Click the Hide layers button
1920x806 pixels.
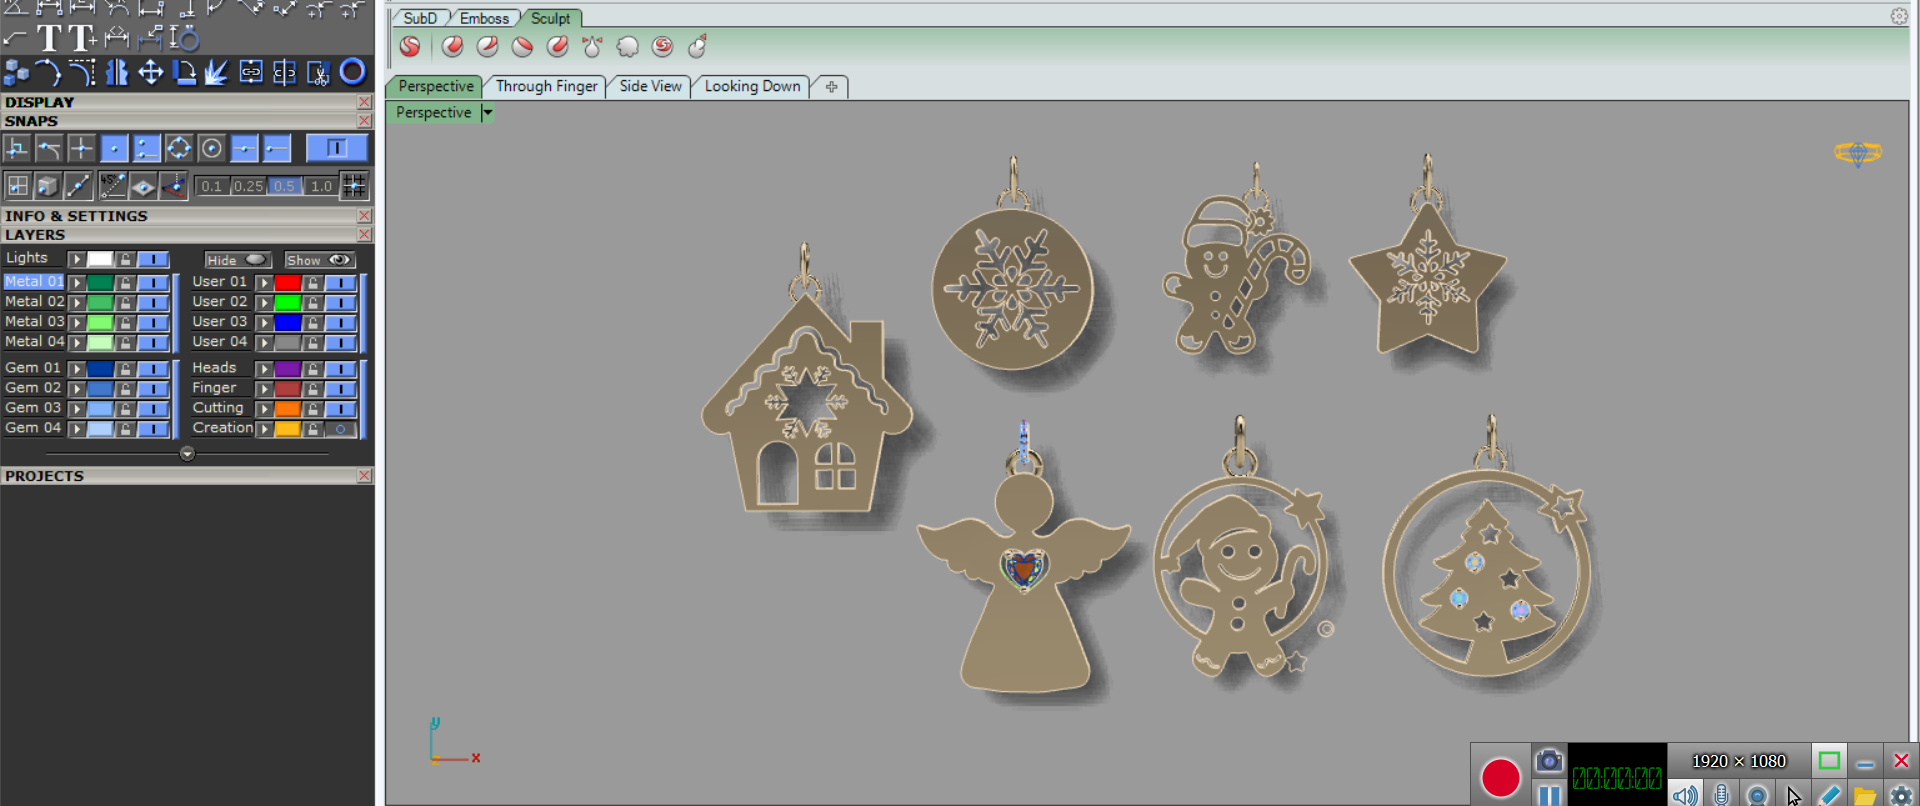pos(237,260)
